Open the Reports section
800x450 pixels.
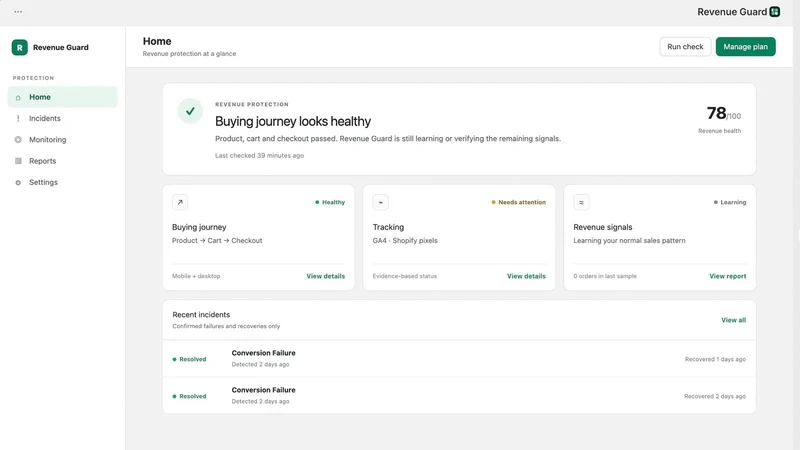point(62,161)
